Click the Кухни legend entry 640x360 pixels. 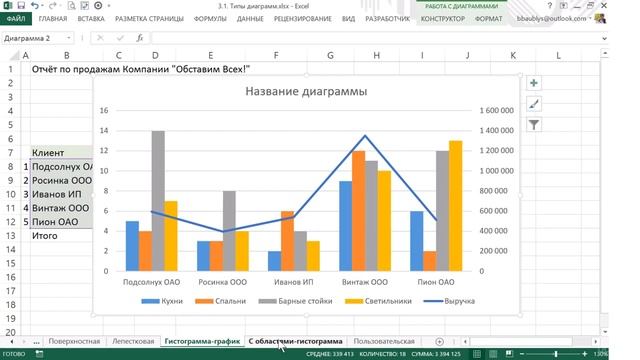coord(162,301)
